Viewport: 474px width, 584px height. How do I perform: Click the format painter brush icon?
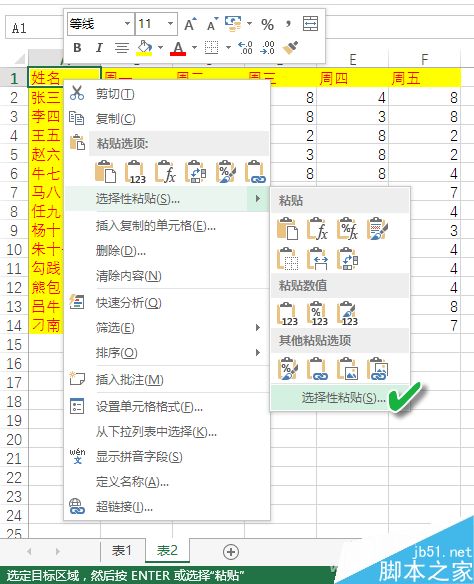tap(290, 48)
